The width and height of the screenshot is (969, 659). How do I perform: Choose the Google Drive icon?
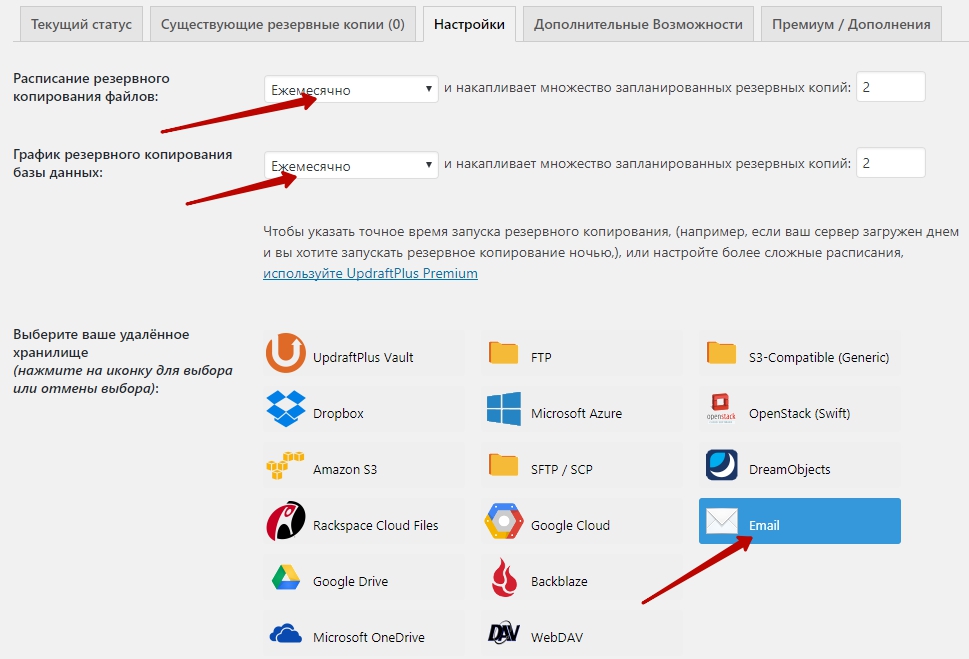point(286,577)
